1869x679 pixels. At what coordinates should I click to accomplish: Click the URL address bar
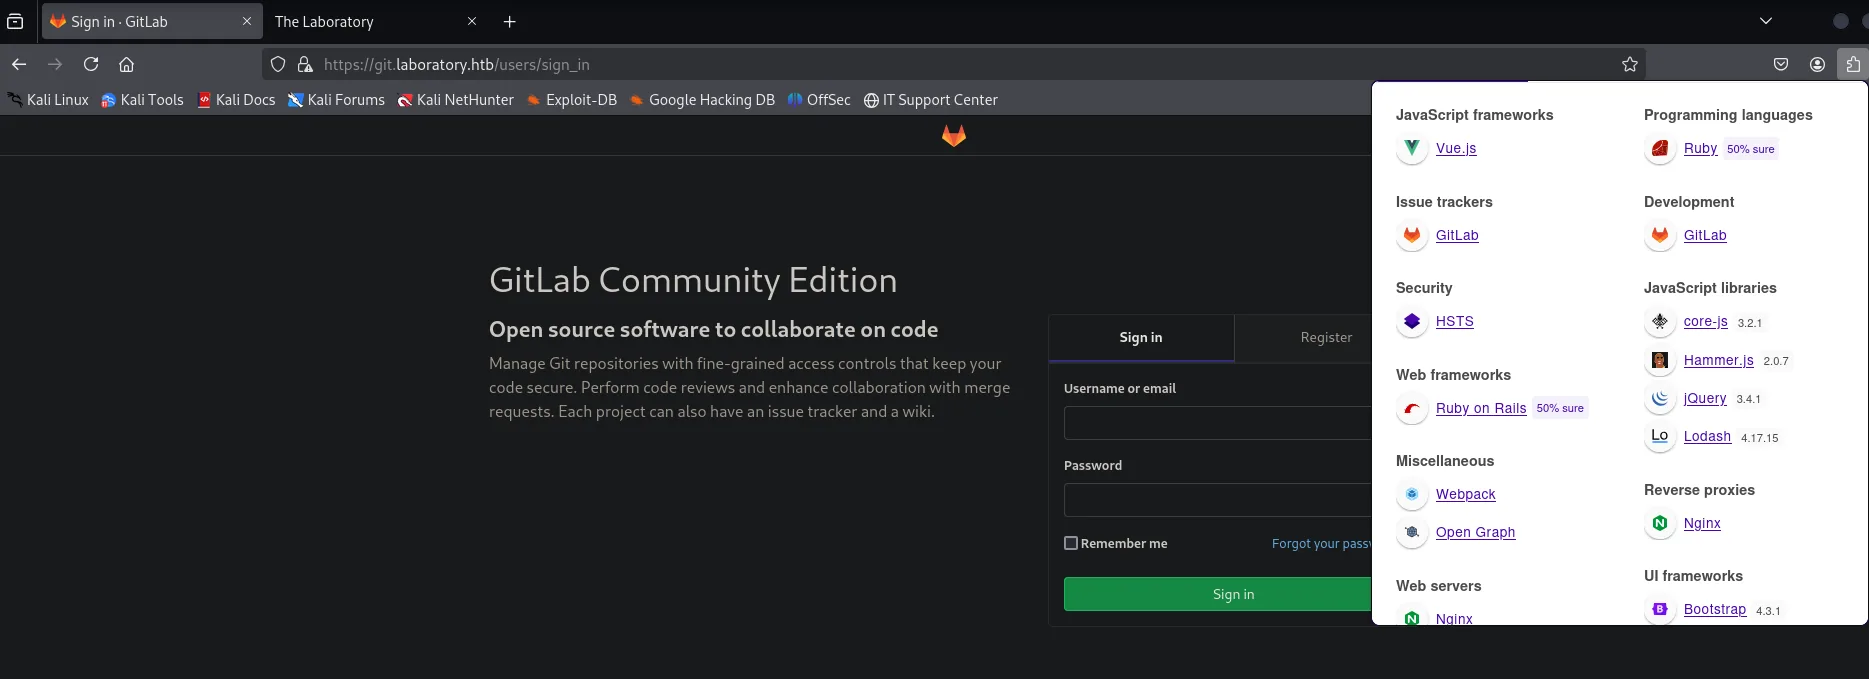point(954,64)
